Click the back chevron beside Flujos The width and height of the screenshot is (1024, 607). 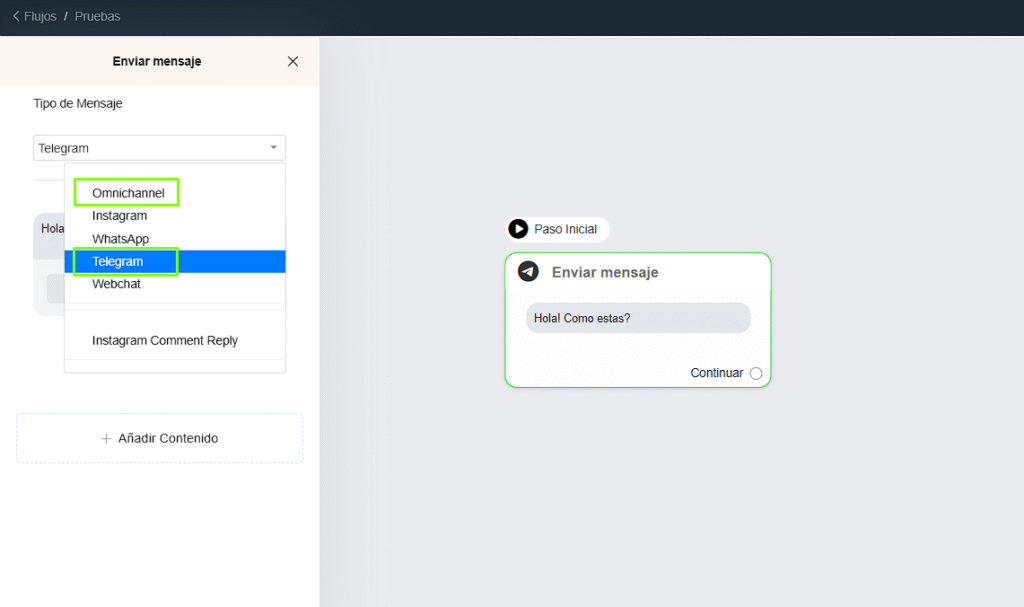tap(16, 17)
